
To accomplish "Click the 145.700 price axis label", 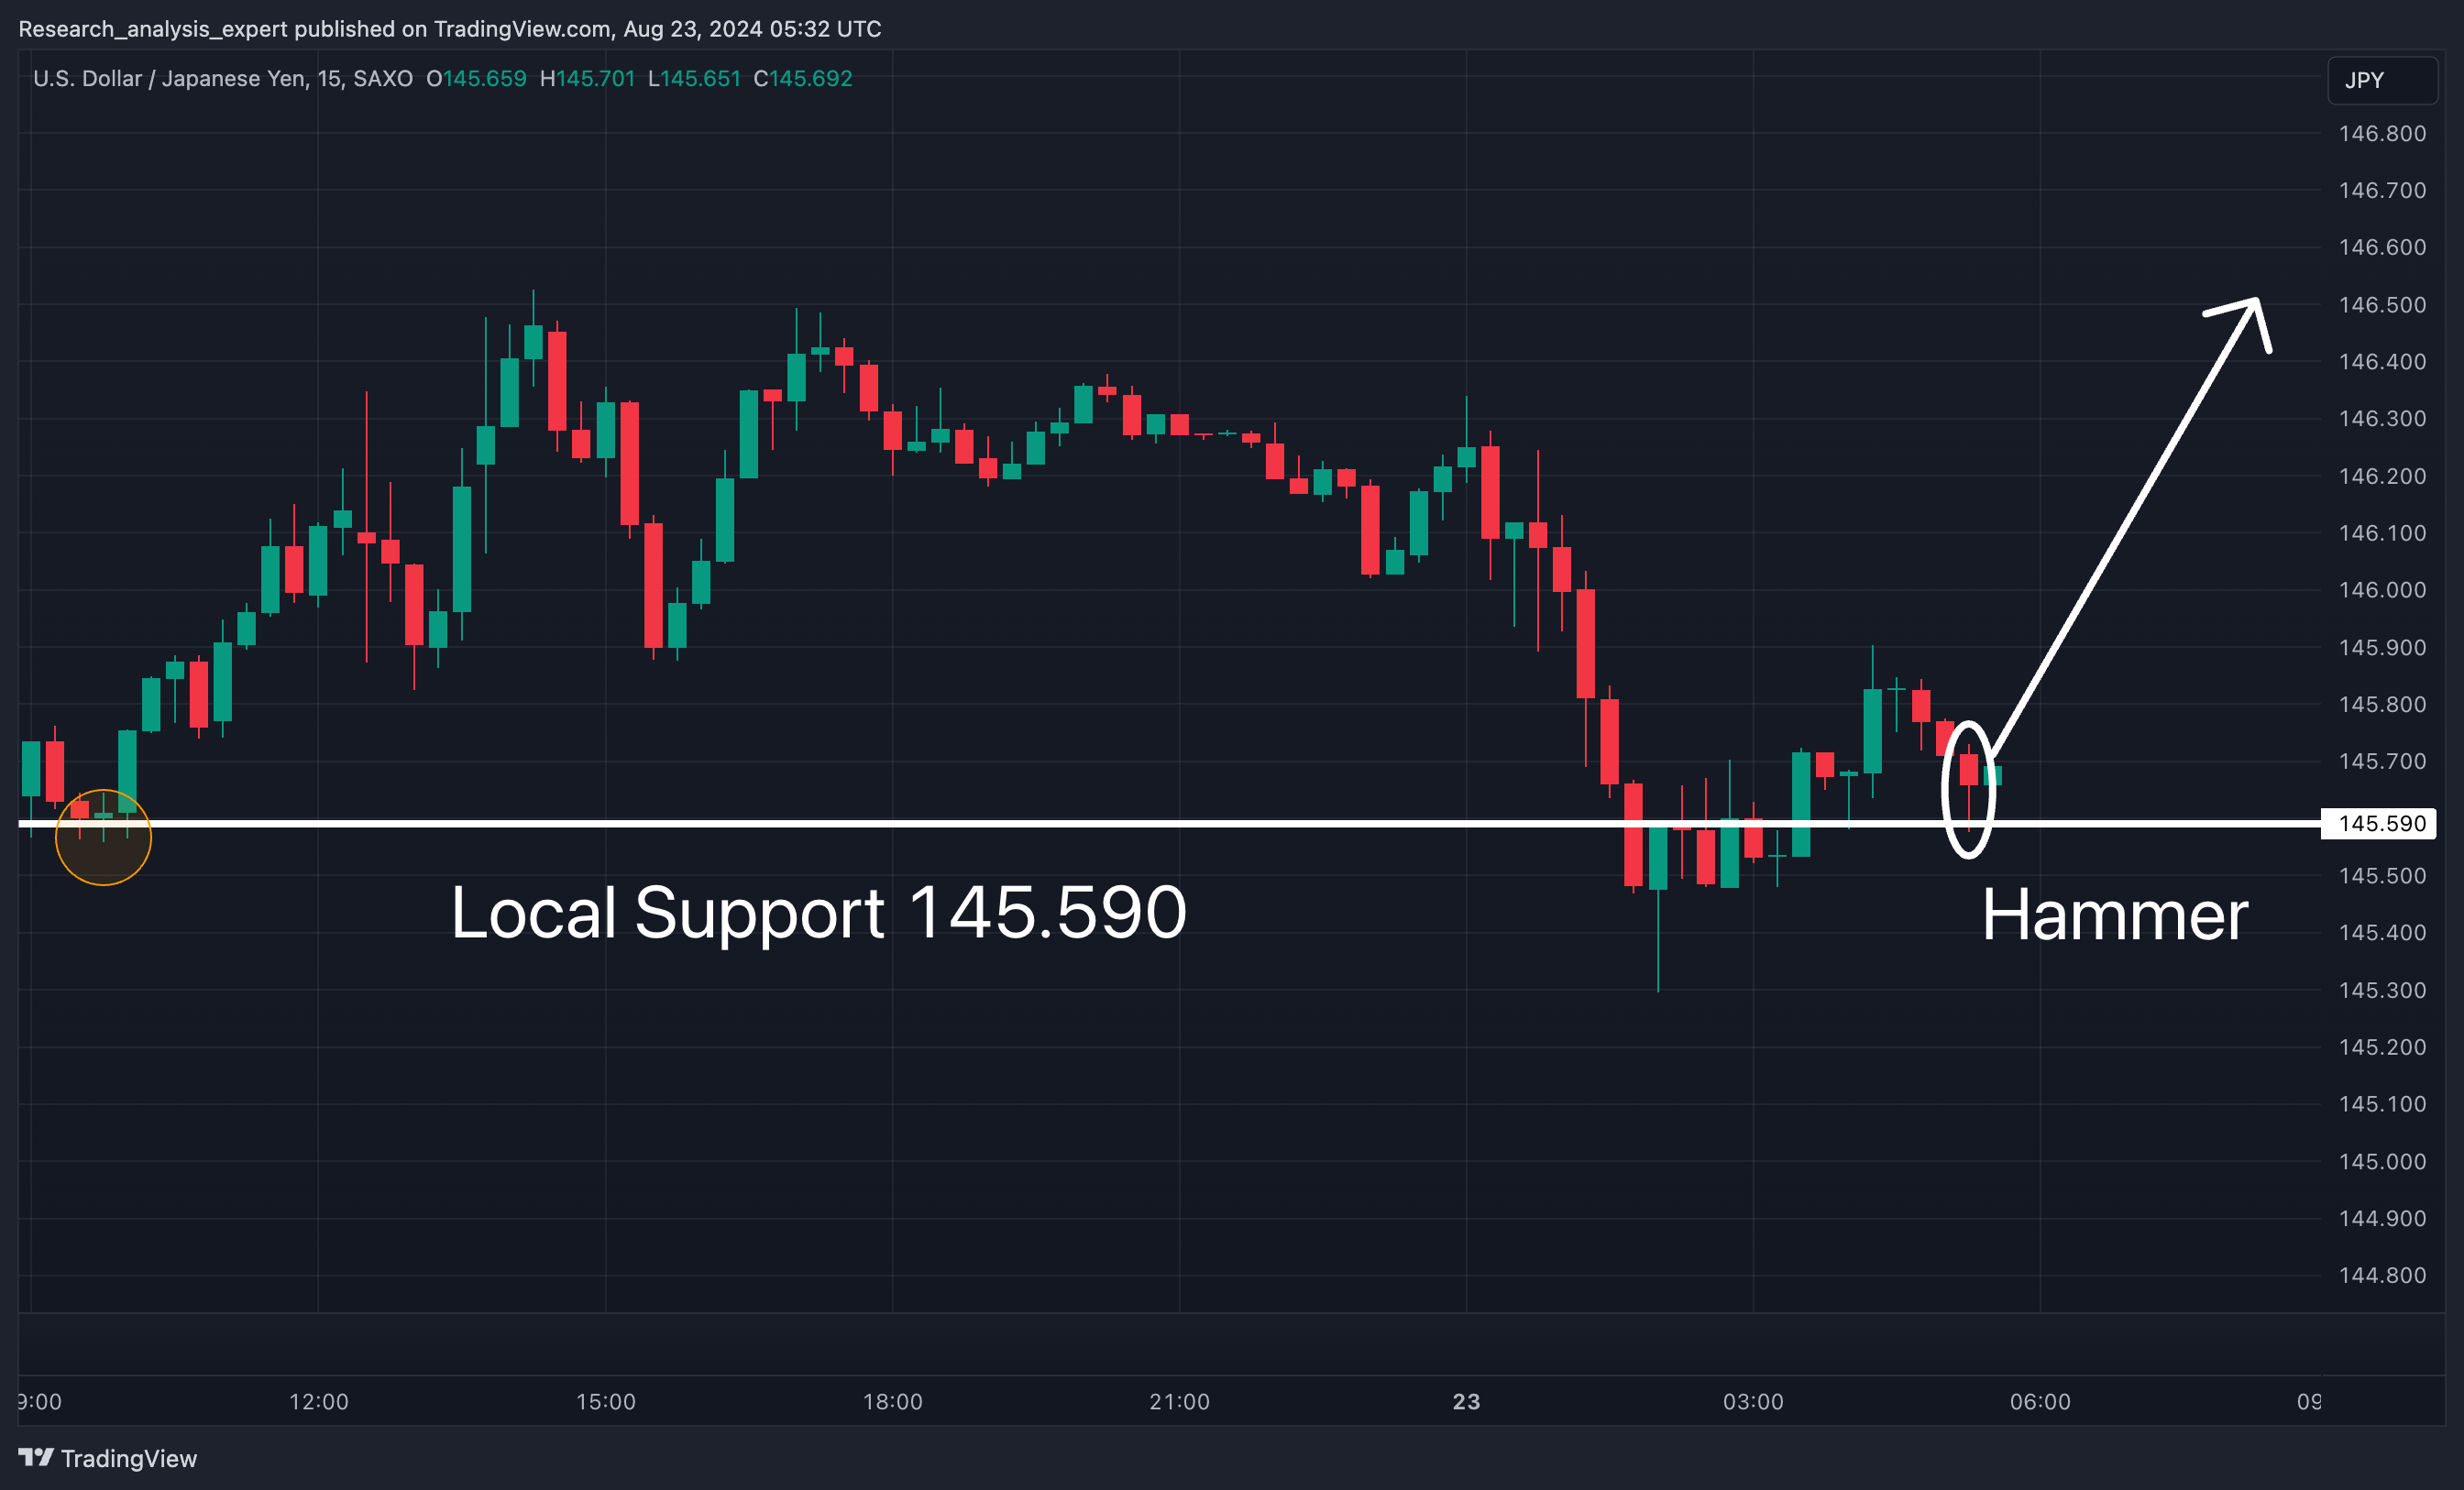I will [x=2382, y=761].
